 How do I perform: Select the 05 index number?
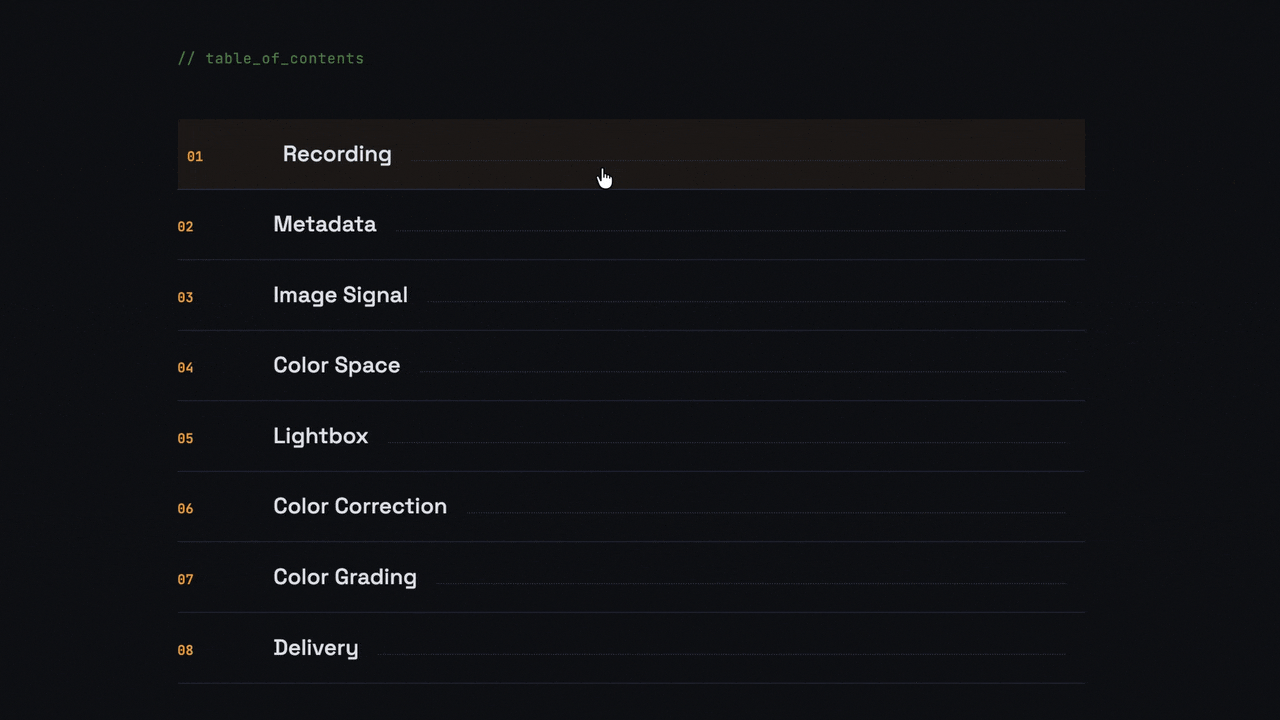click(x=185, y=438)
